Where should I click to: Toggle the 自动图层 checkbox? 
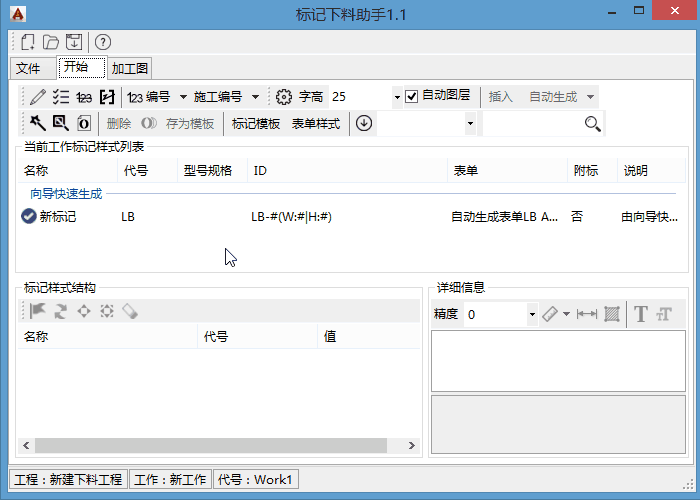412,96
